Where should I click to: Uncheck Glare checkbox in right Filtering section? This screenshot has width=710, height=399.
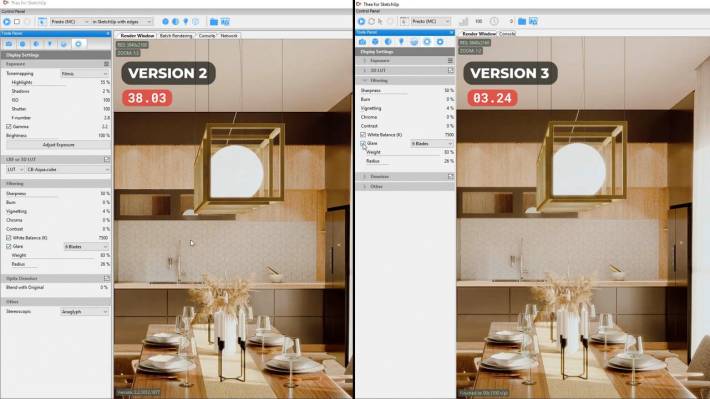pyautogui.click(x=363, y=144)
